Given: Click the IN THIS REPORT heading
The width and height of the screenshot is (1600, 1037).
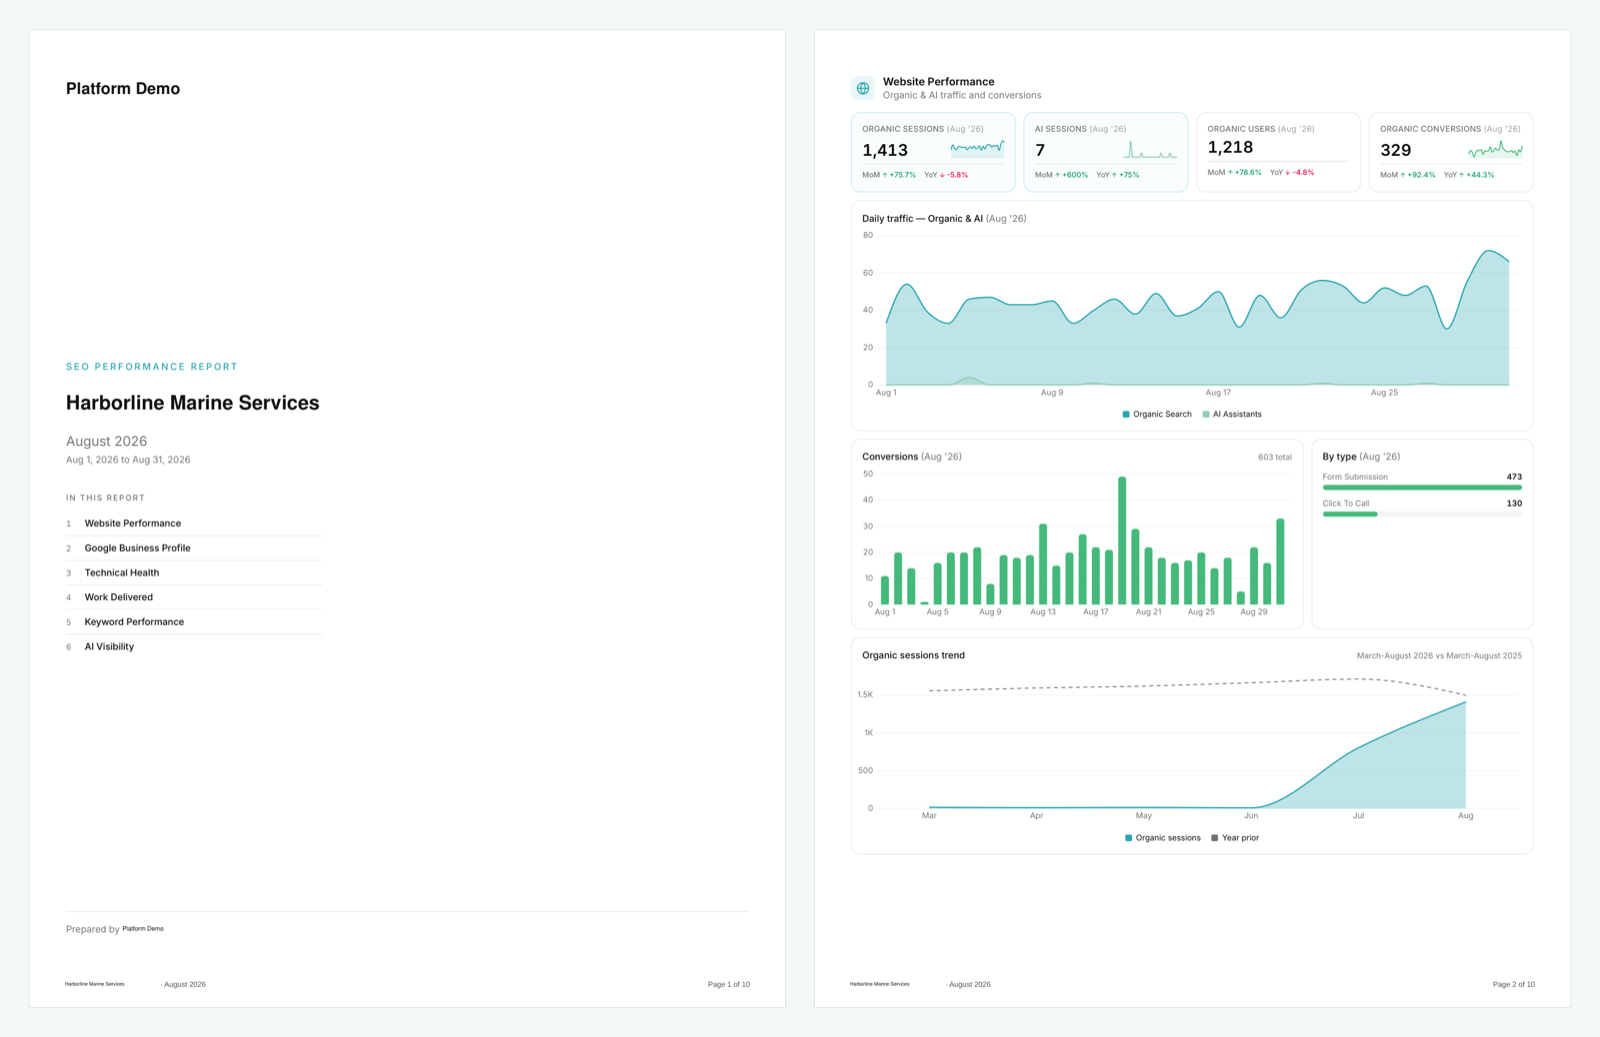Looking at the screenshot, I should click(105, 498).
